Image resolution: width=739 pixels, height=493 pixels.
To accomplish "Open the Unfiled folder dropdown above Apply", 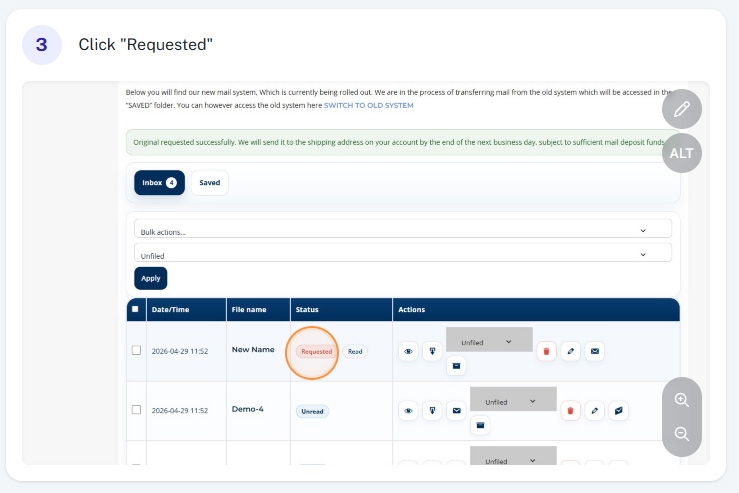I will pyautogui.click(x=403, y=253).
